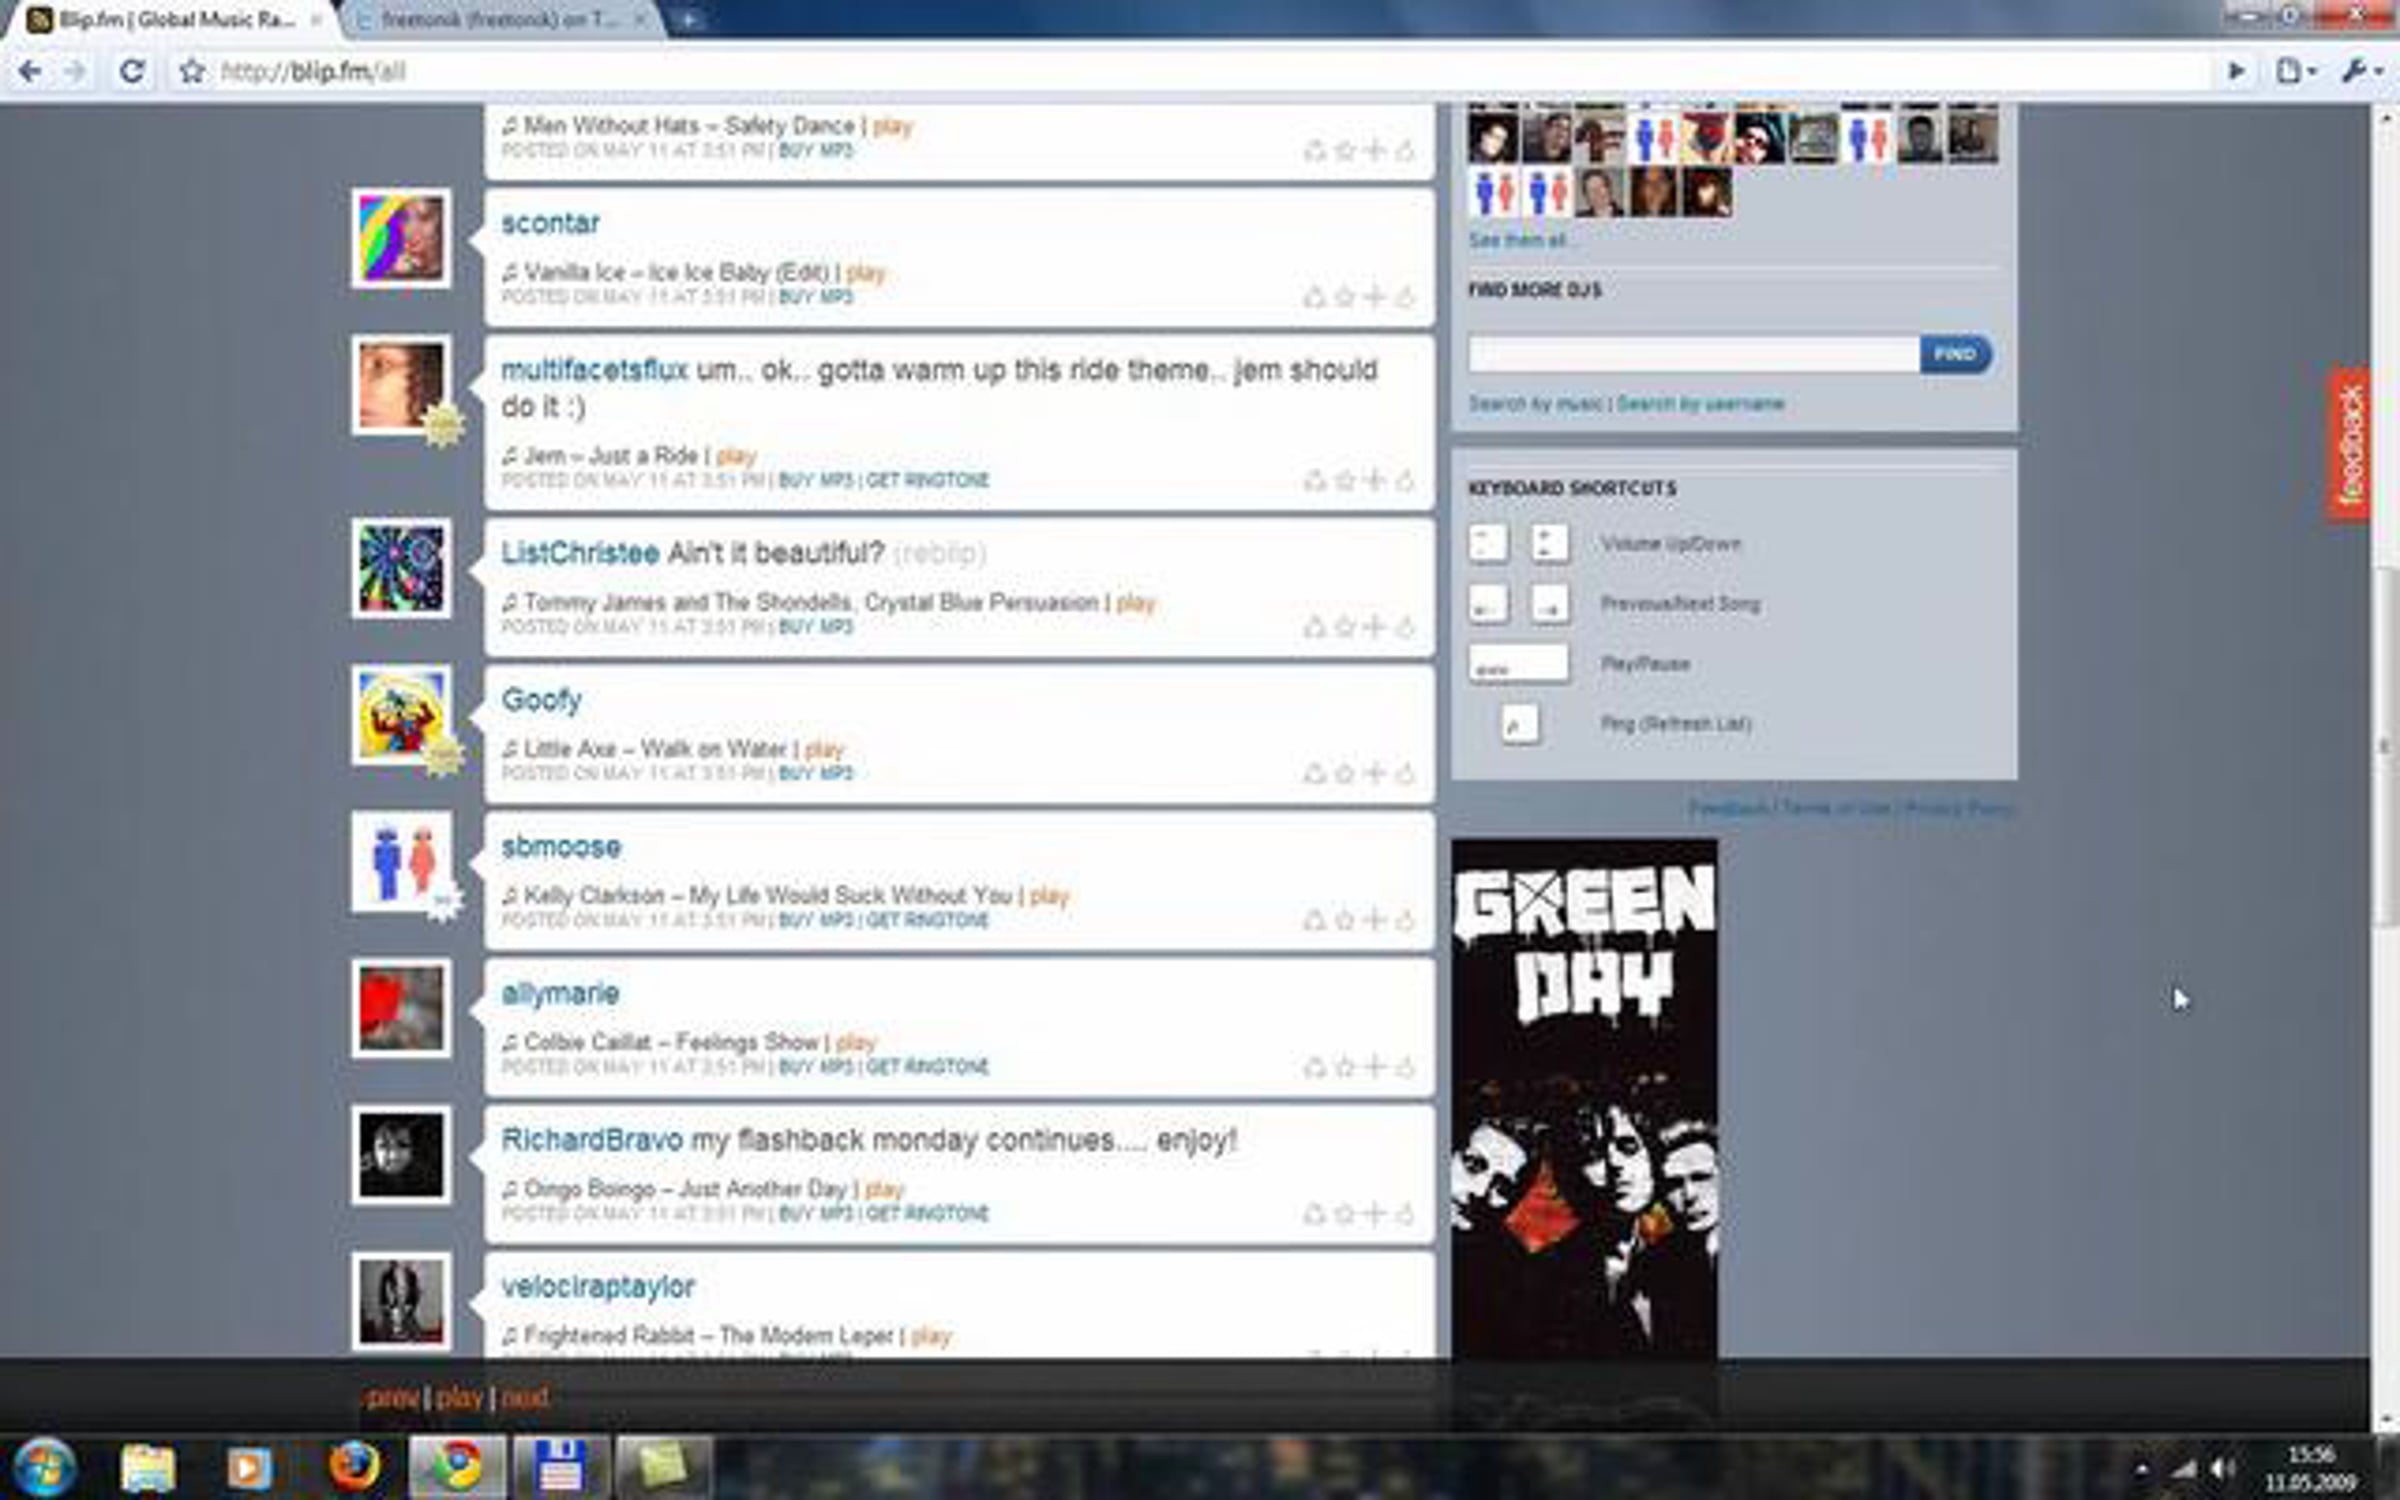The width and height of the screenshot is (2400, 1500).
Task: Click the volume icon in system tray
Action: click(2224, 1468)
